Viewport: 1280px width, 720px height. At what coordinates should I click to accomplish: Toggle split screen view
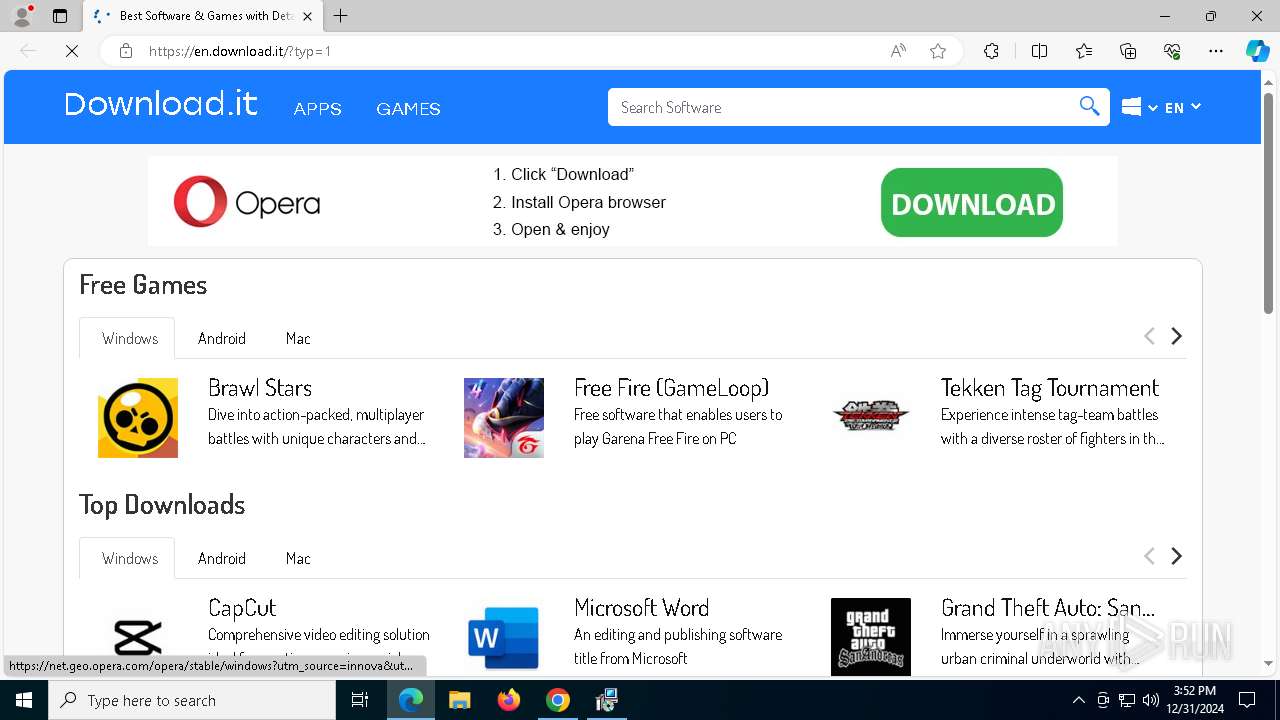tap(1039, 51)
